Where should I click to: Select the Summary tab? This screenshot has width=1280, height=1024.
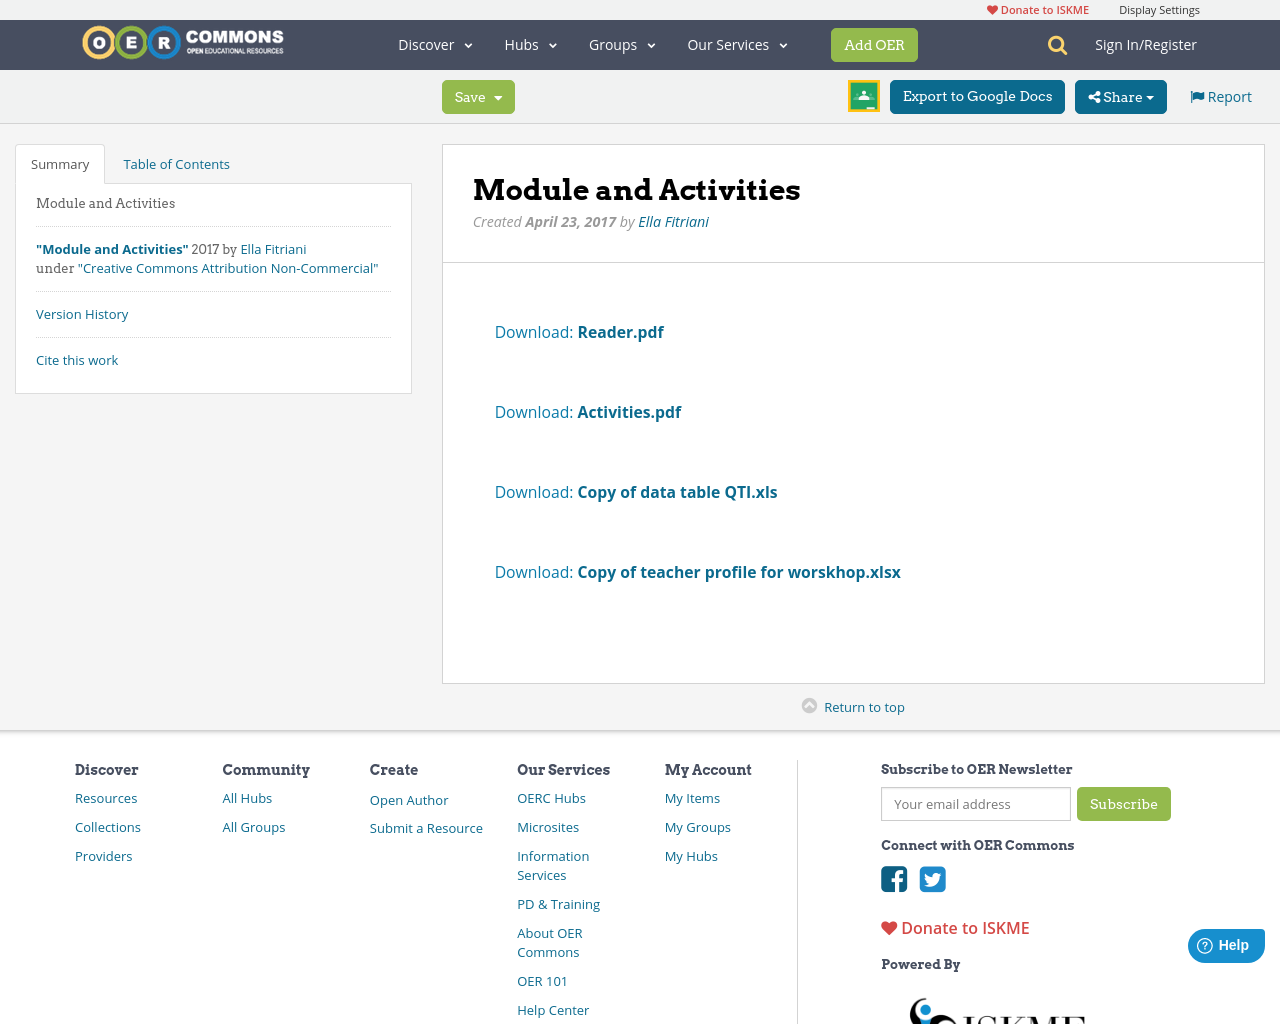pos(59,163)
